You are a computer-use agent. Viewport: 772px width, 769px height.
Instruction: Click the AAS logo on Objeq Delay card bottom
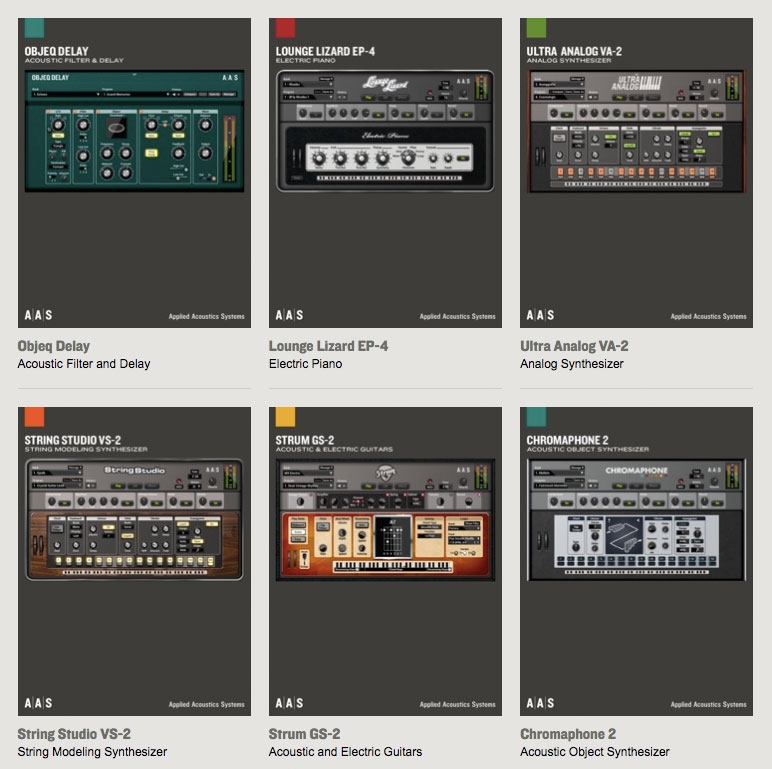(x=38, y=315)
